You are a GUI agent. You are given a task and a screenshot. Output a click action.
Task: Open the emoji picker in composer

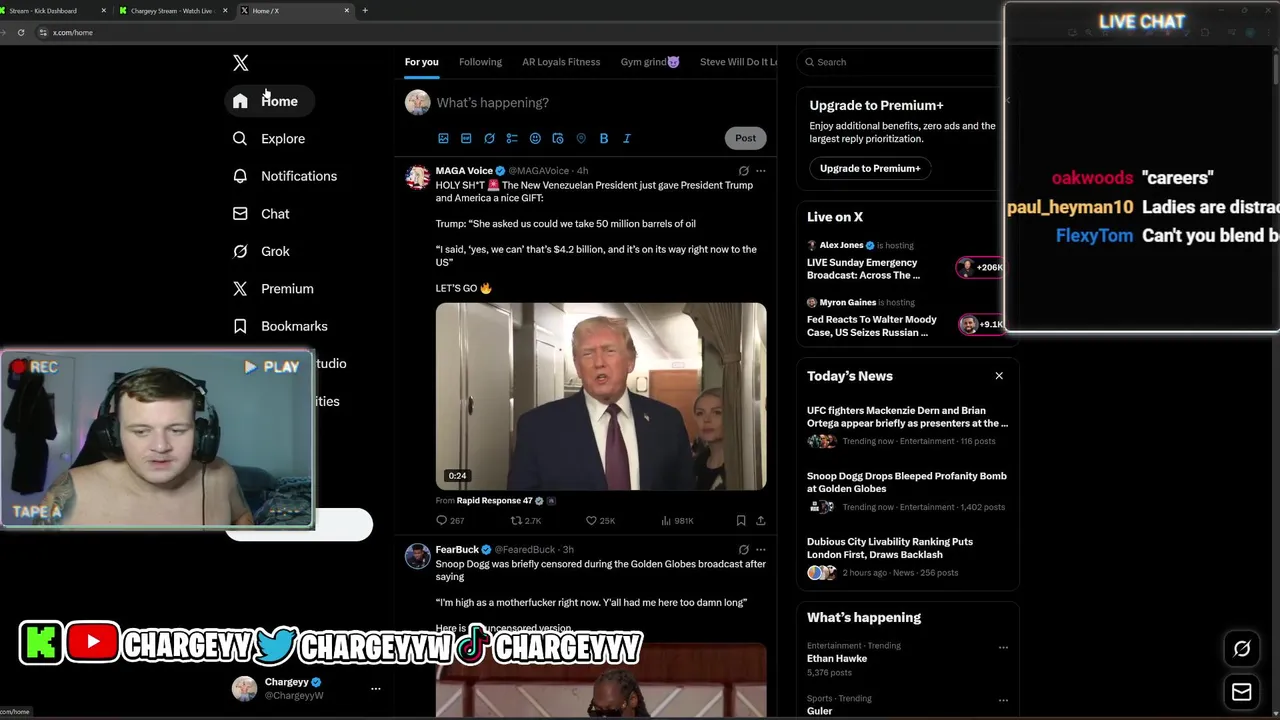click(x=535, y=138)
